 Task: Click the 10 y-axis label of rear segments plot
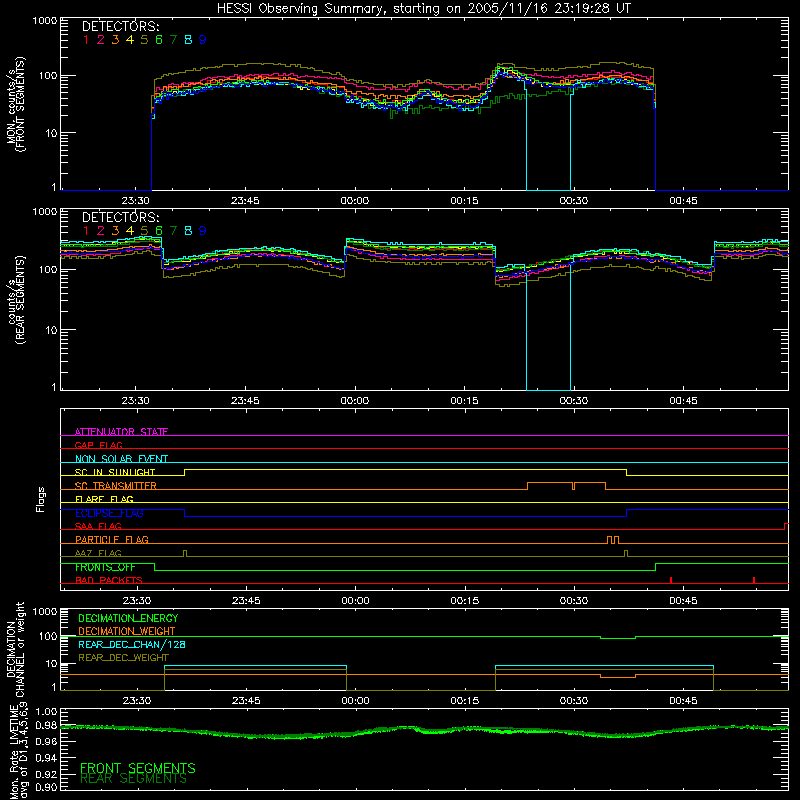[x=51, y=330]
